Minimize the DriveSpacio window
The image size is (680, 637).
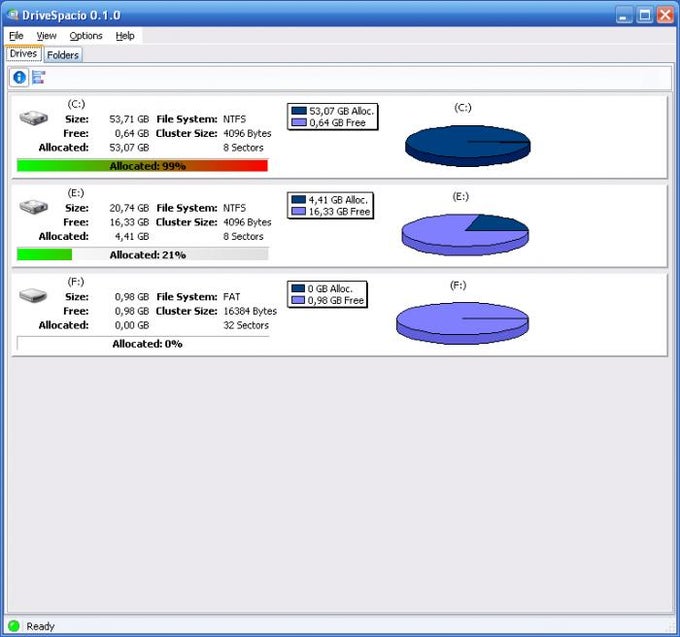coord(624,16)
